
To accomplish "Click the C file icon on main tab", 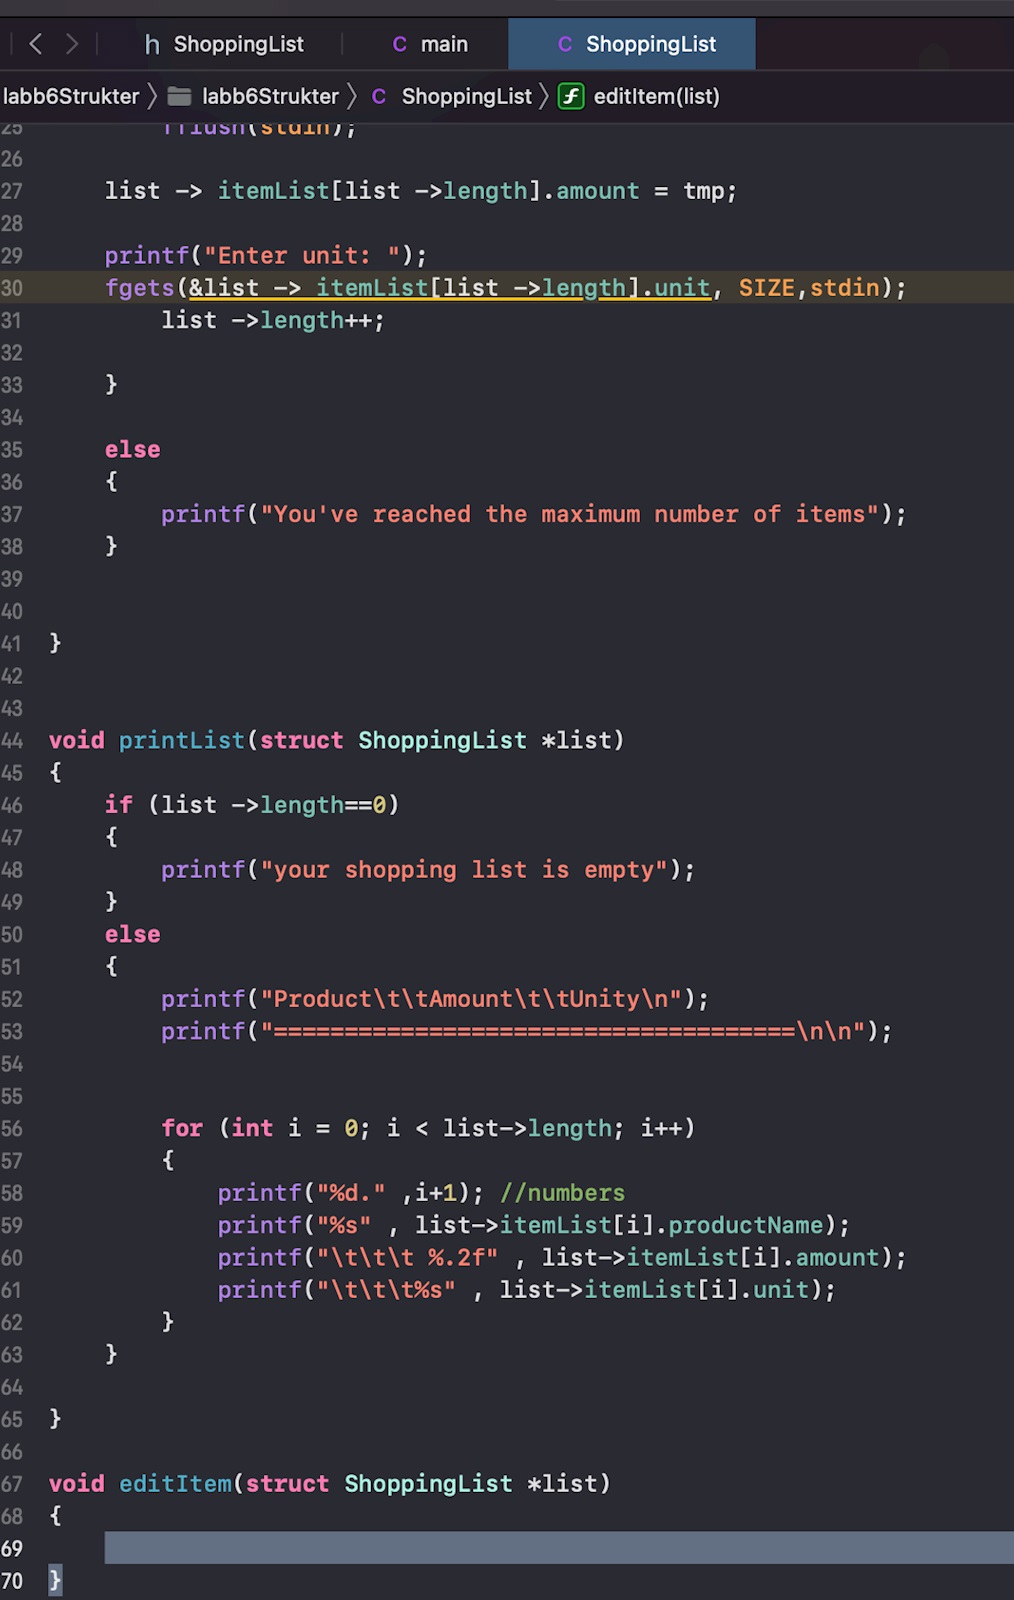I will coord(399,45).
